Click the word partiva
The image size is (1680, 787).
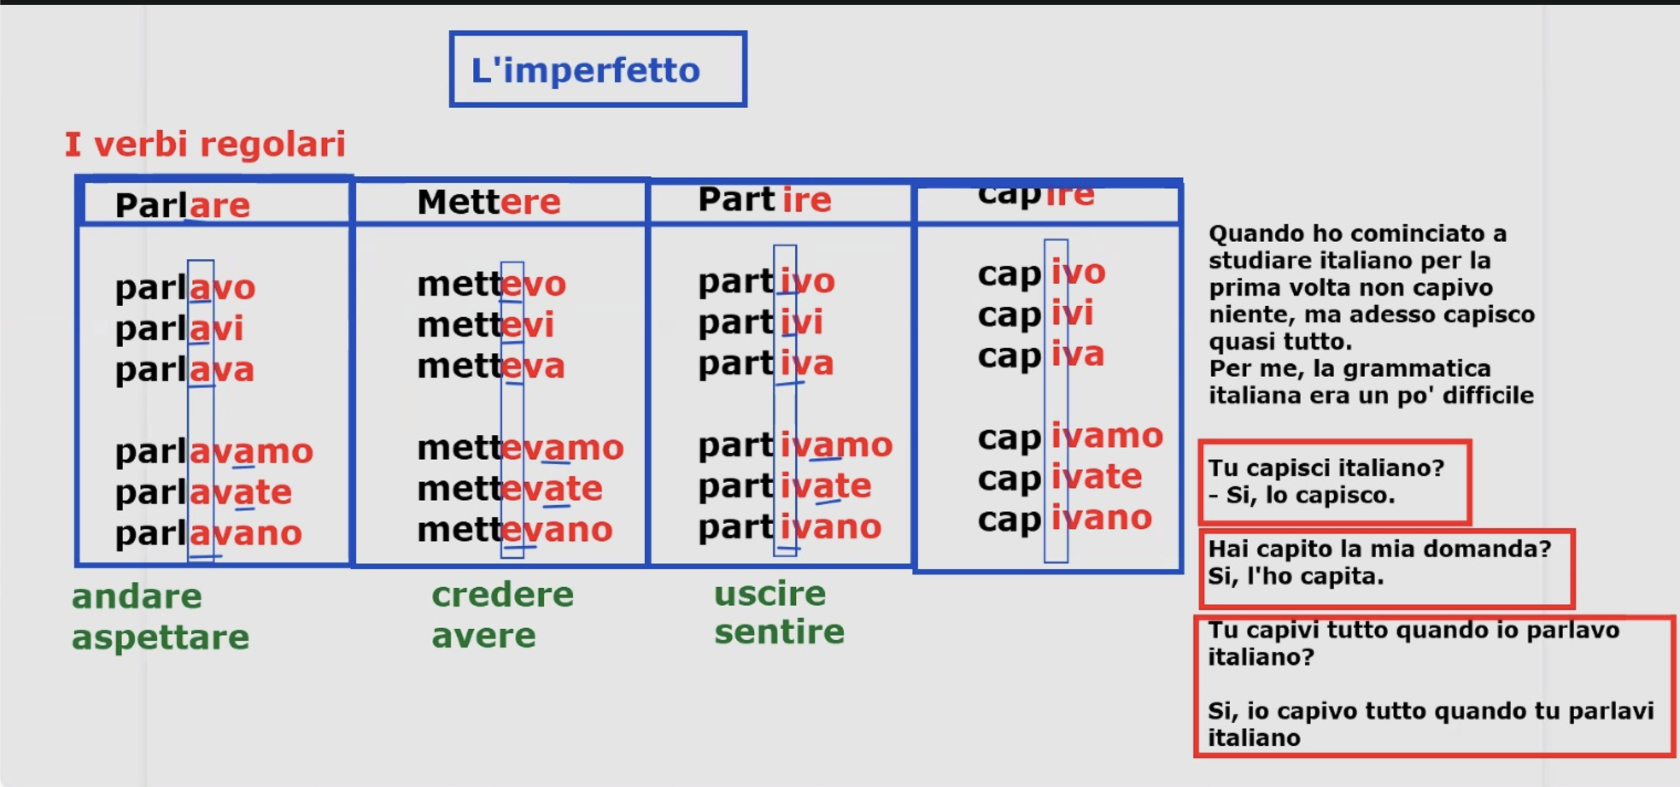(x=765, y=364)
